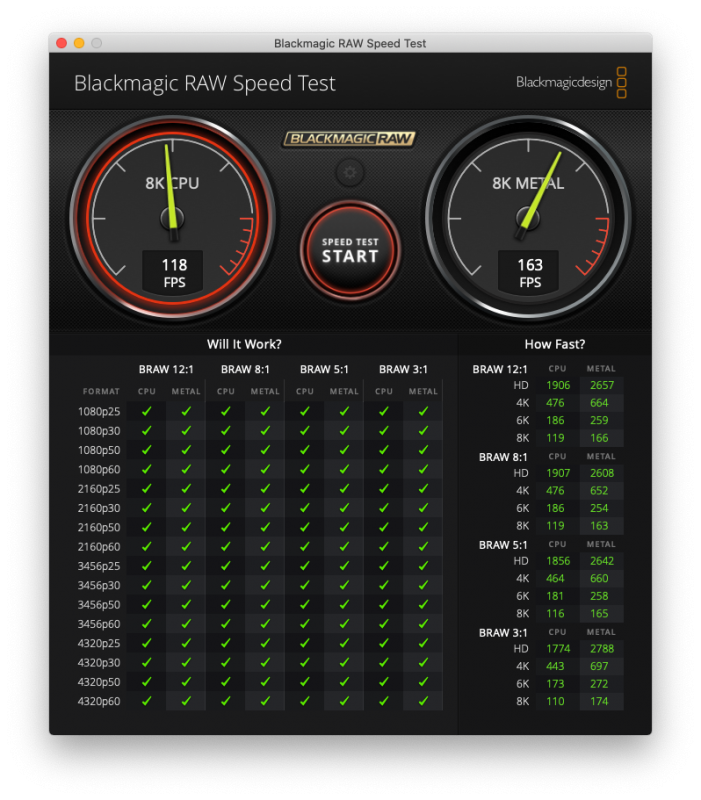The height and width of the screenshot is (800, 701).
Task: Start the speed test
Action: click(350, 250)
